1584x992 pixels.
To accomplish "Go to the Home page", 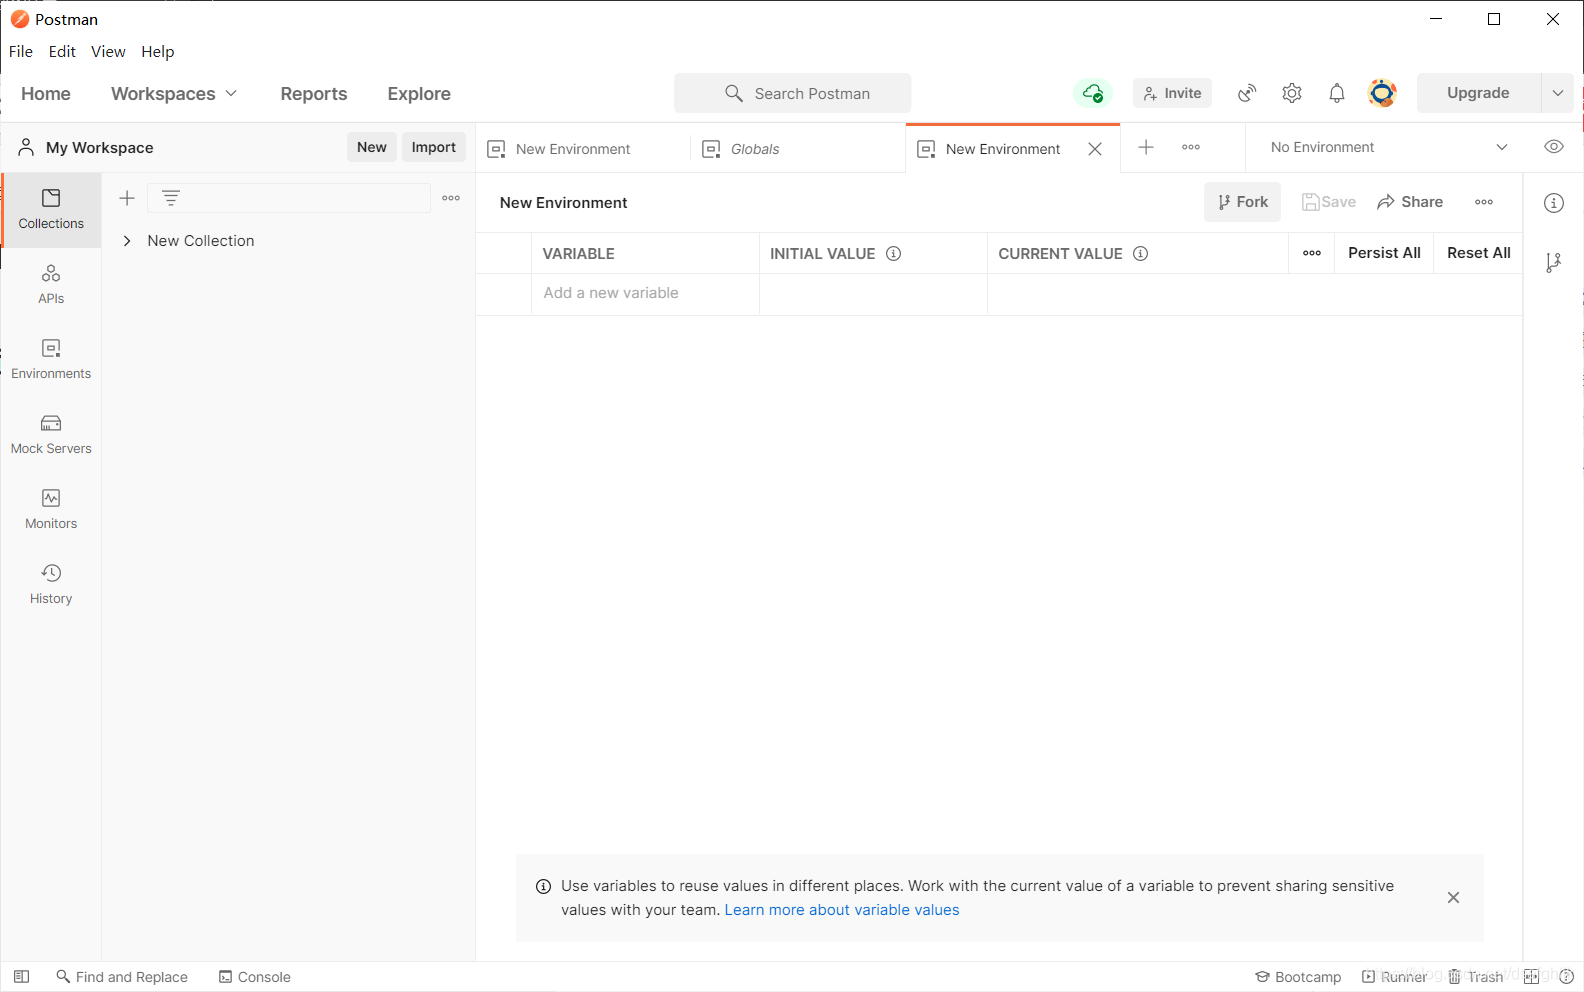I will pos(46,93).
